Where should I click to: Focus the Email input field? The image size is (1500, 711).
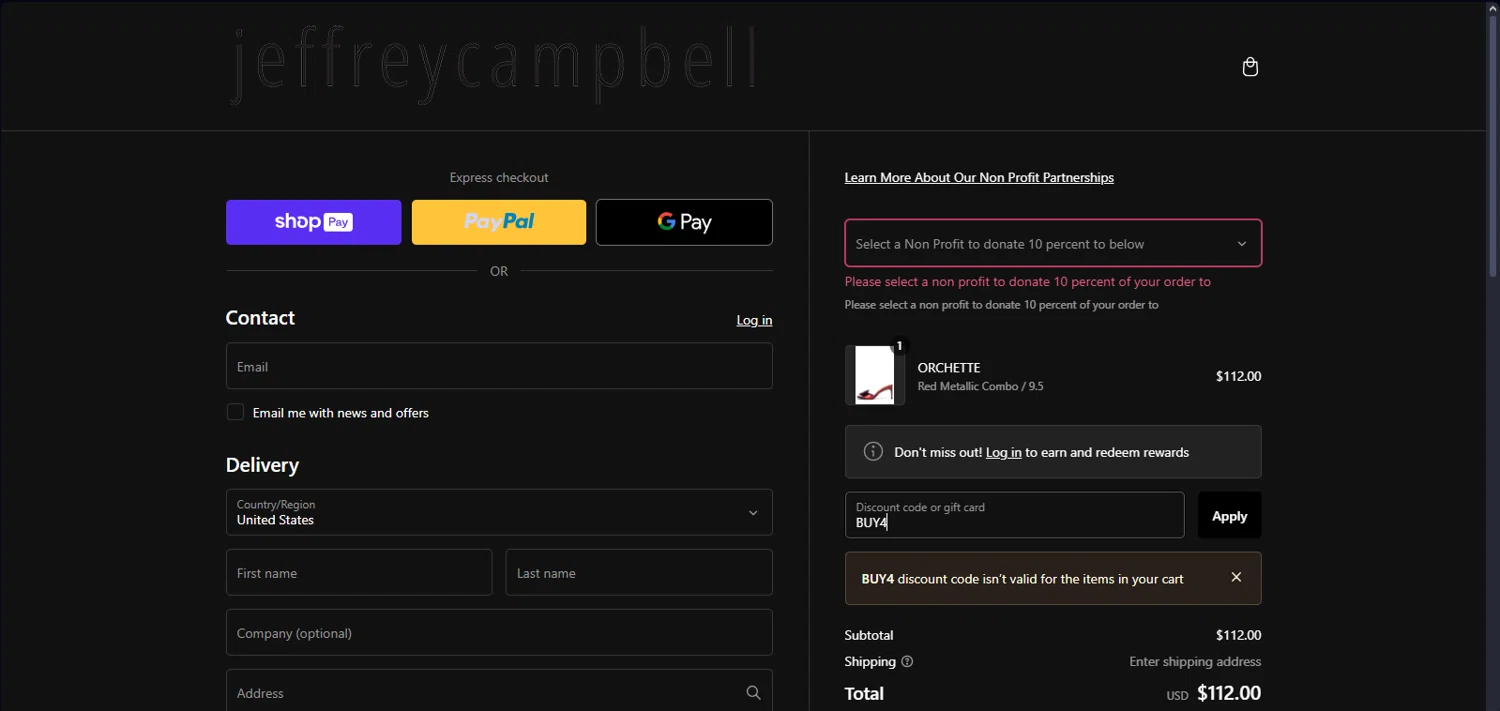coord(499,366)
